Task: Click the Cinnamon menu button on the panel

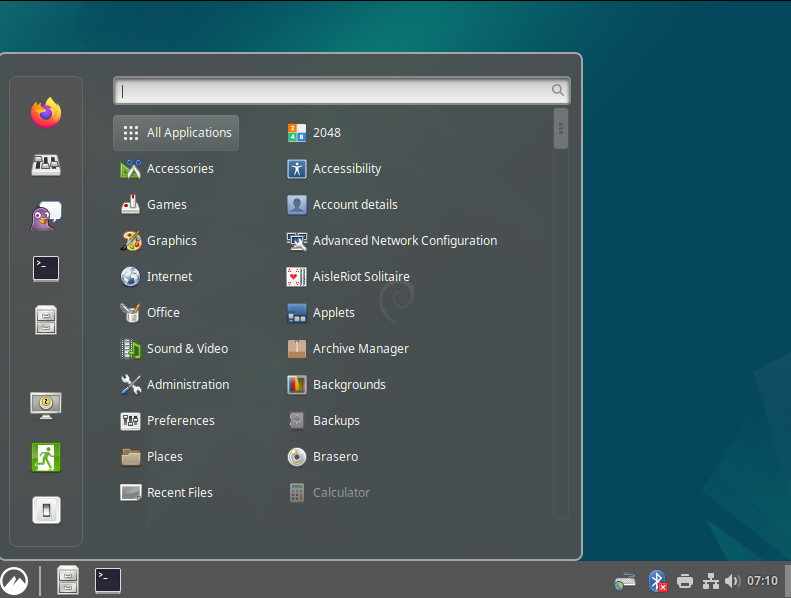Action: [14, 580]
